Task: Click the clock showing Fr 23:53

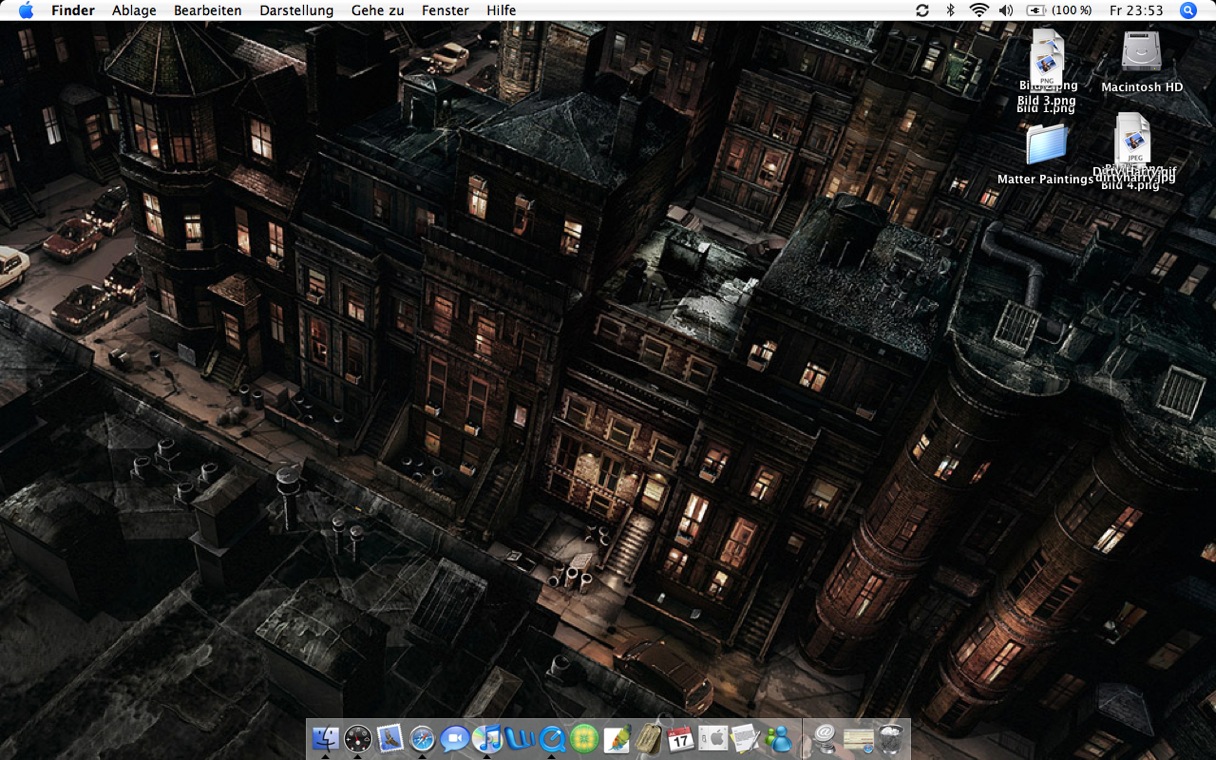Action: (x=1136, y=10)
